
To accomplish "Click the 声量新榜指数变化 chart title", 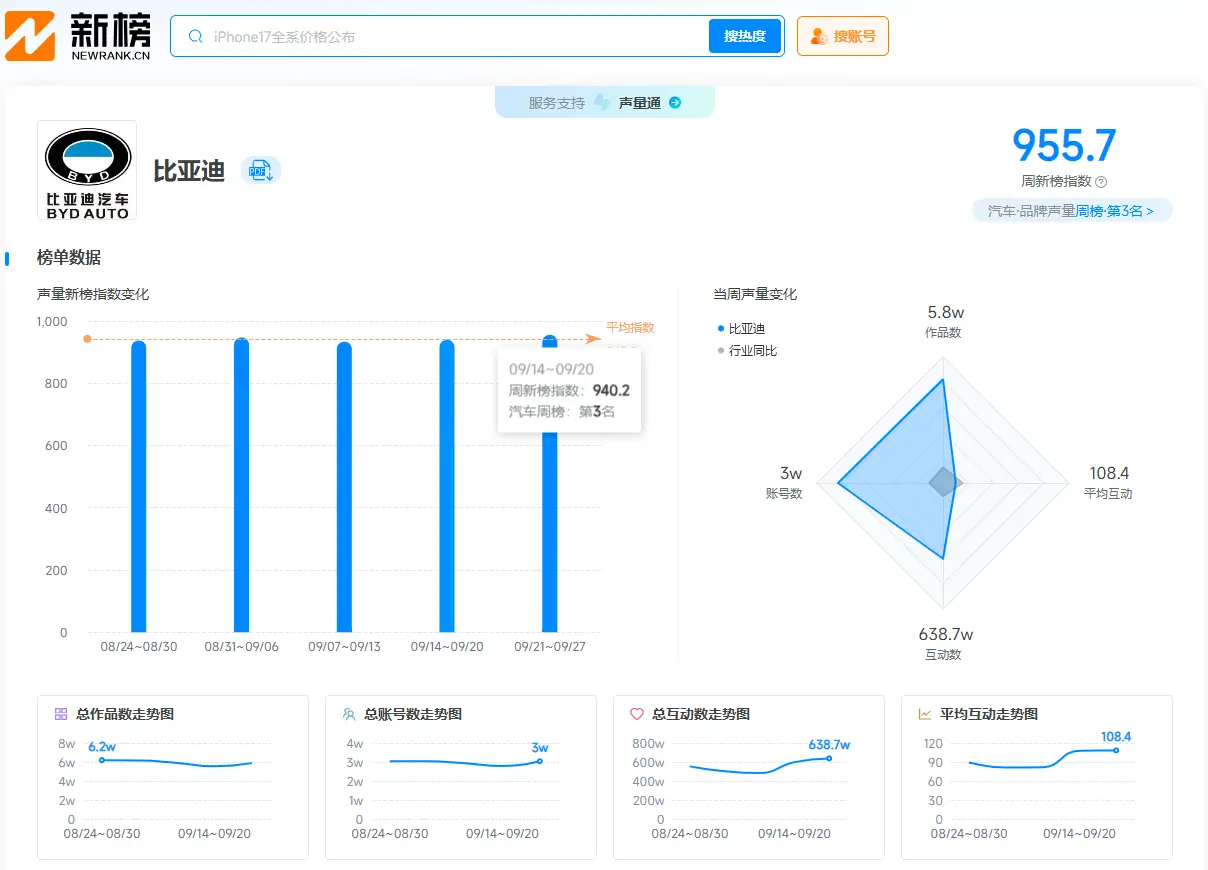I will 93,294.
